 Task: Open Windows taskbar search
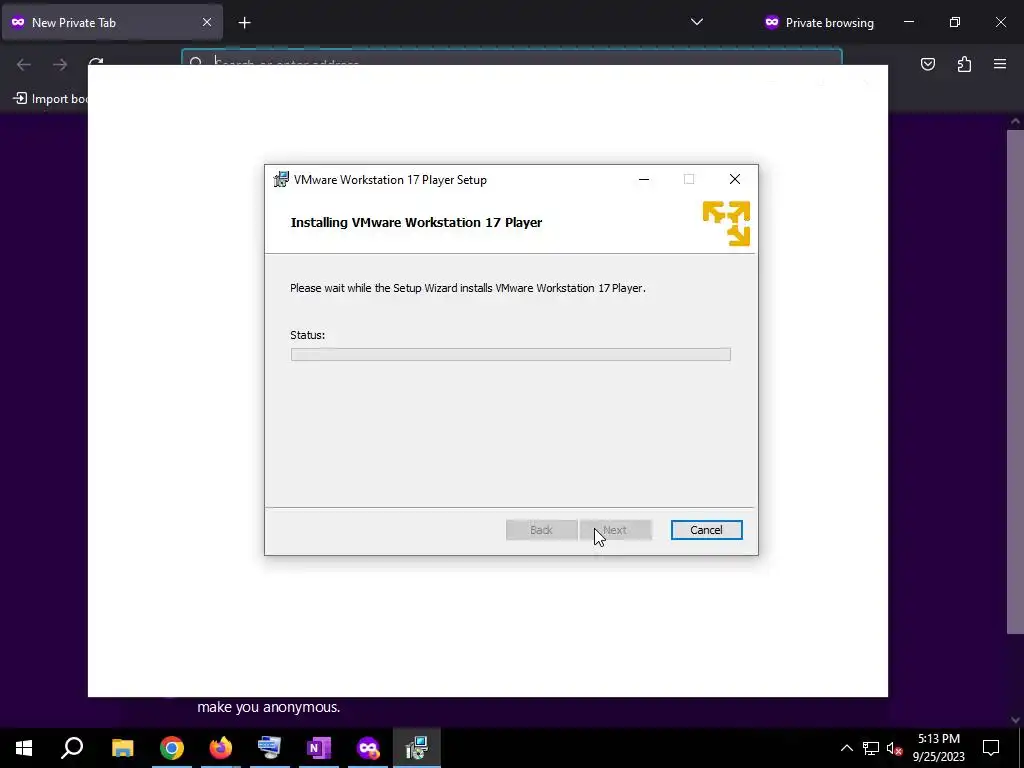click(x=72, y=748)
